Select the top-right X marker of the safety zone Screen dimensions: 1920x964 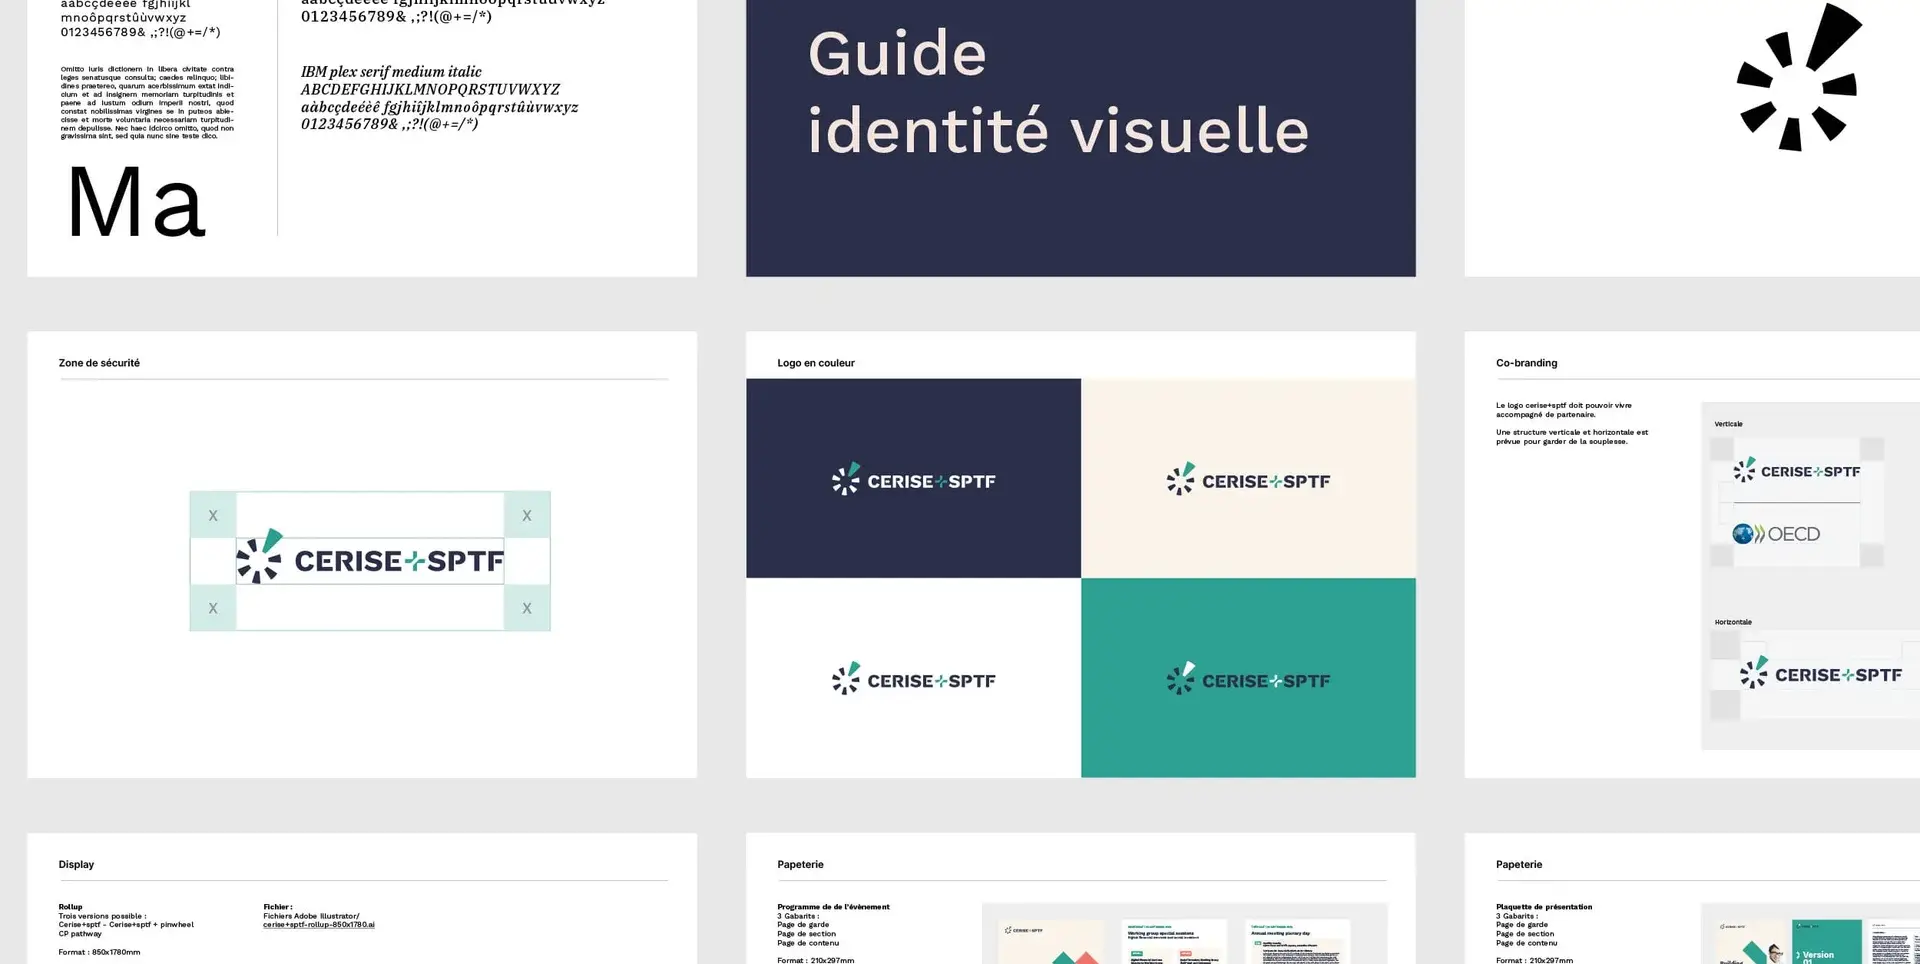[527, 515]
